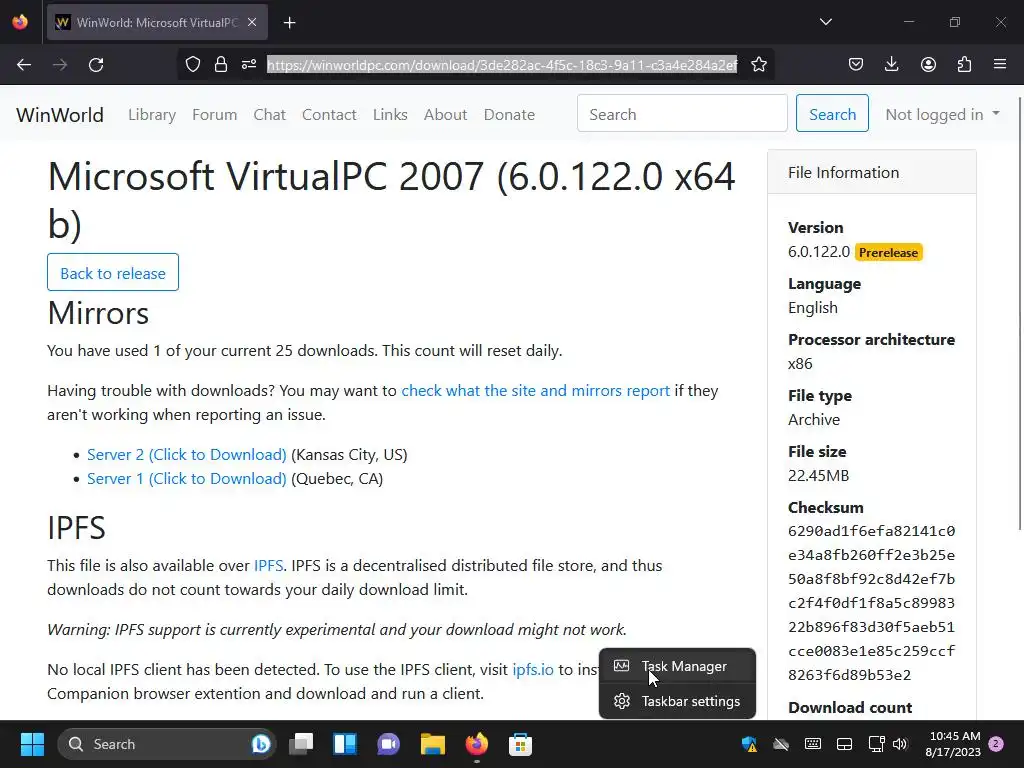Click the volume speaker tray icon
This screenshot has width=1024, height=768.
coord(900,744)
